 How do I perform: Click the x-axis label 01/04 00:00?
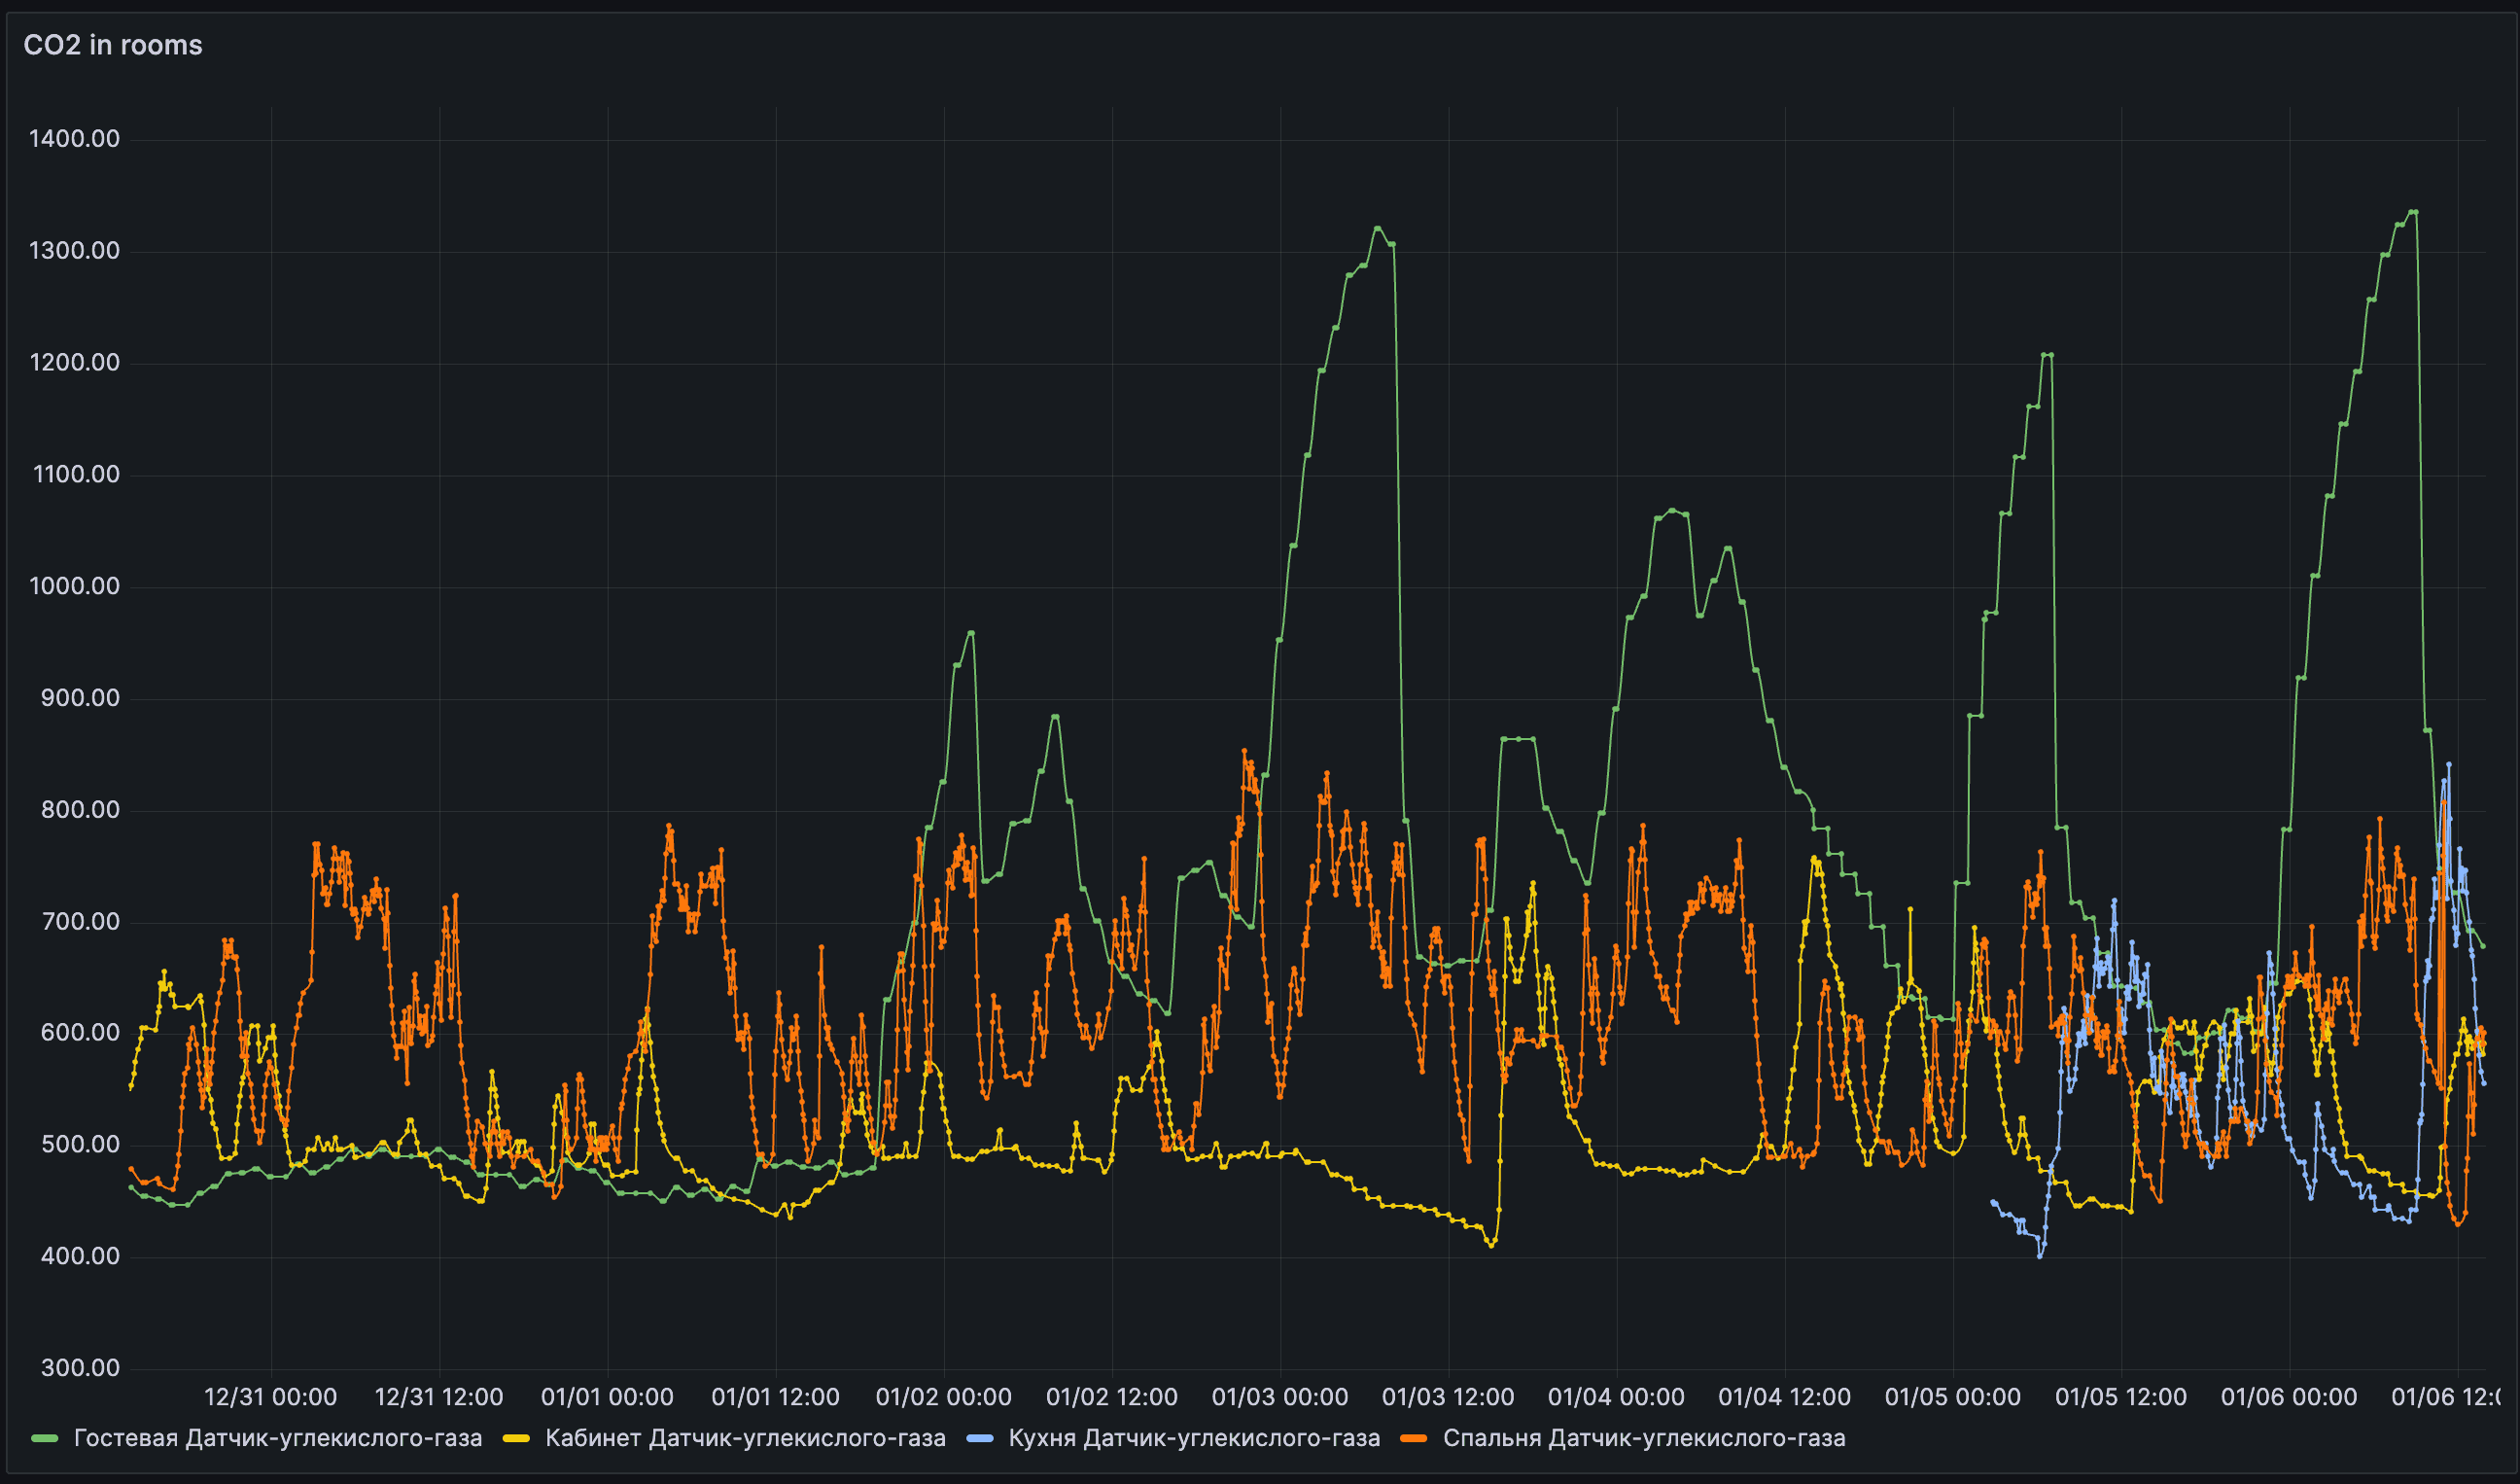point(1616,1397)
